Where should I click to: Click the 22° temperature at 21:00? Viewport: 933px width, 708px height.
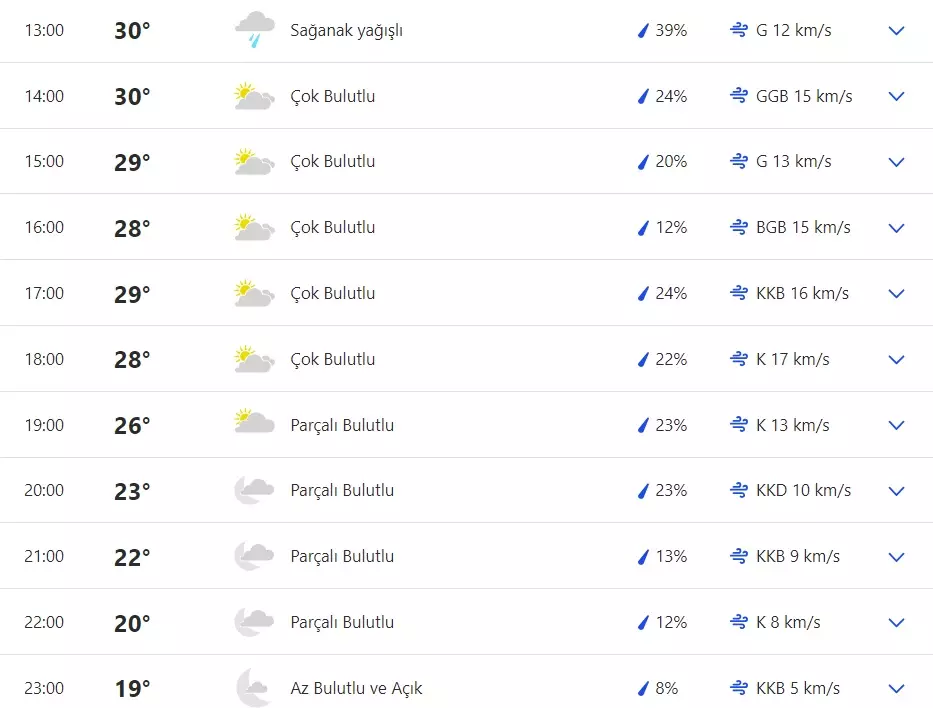tap(132, 557)
